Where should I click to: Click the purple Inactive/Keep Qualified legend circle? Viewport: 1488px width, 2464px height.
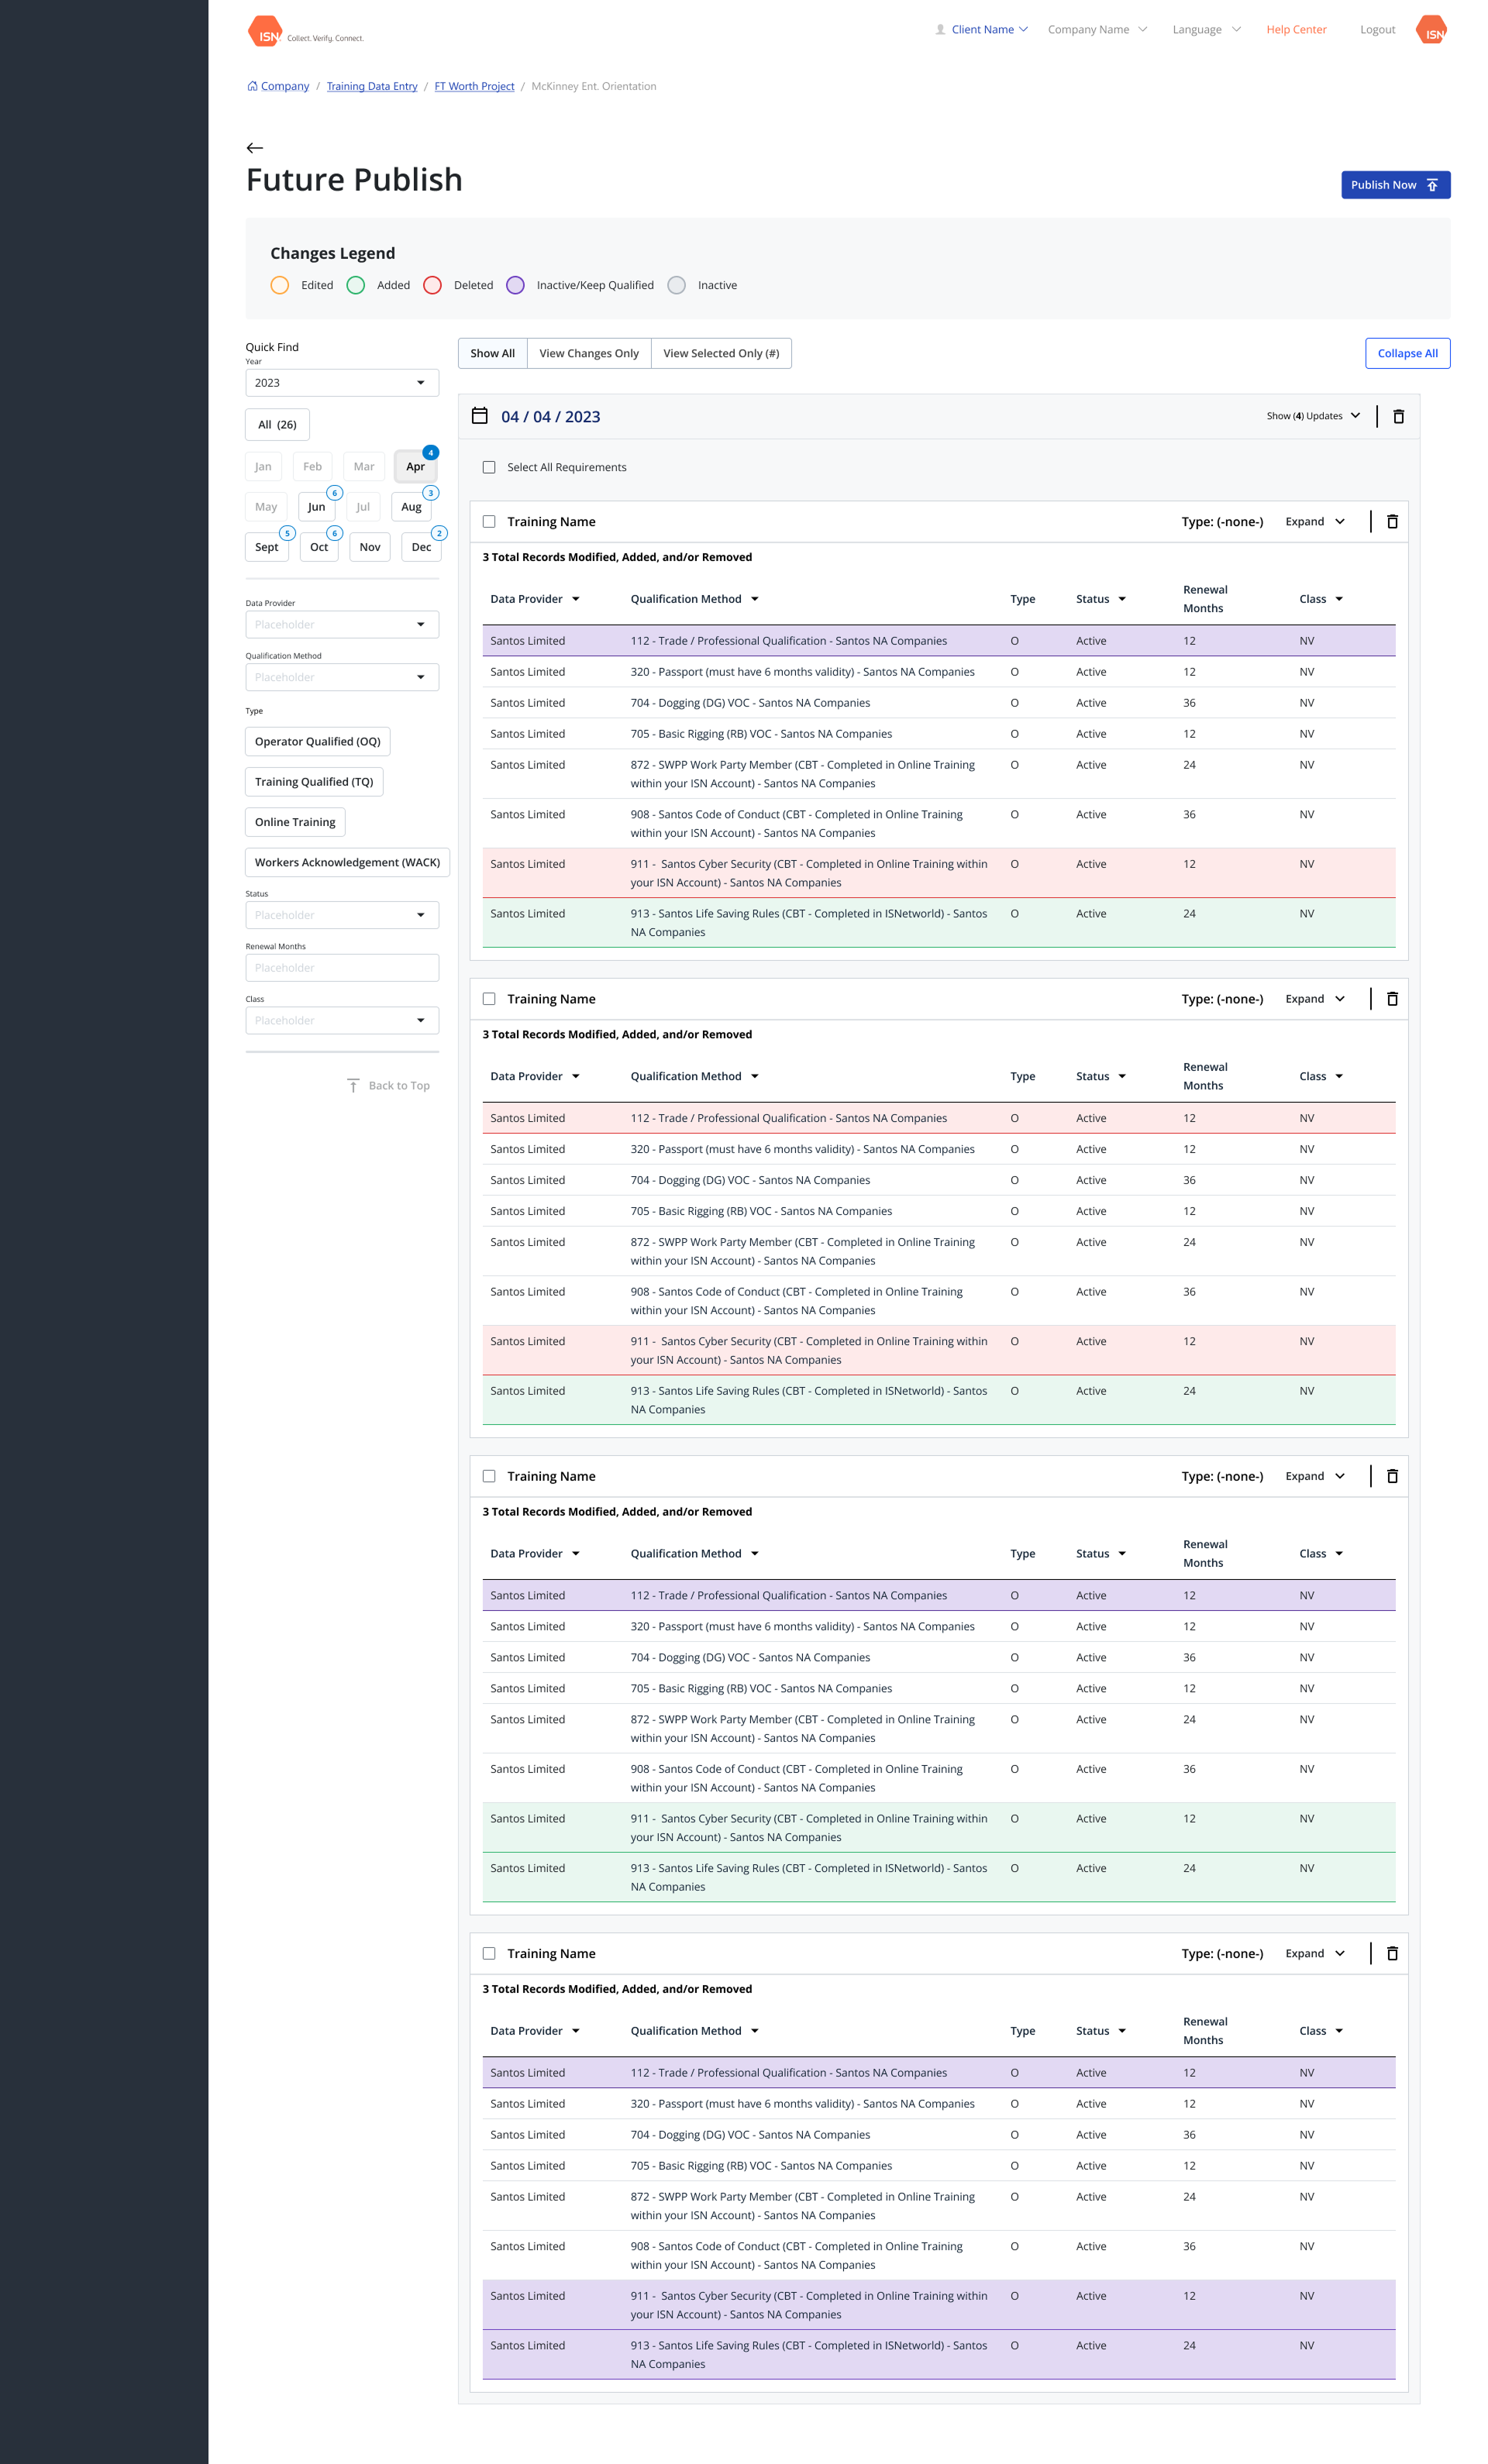point(515,285)
